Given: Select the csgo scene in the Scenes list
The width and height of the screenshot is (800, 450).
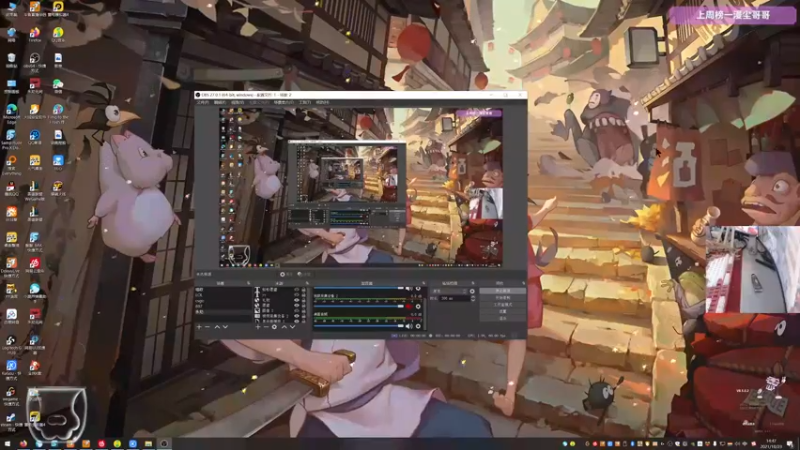Looking at the screenshot, I should (222, 301).
